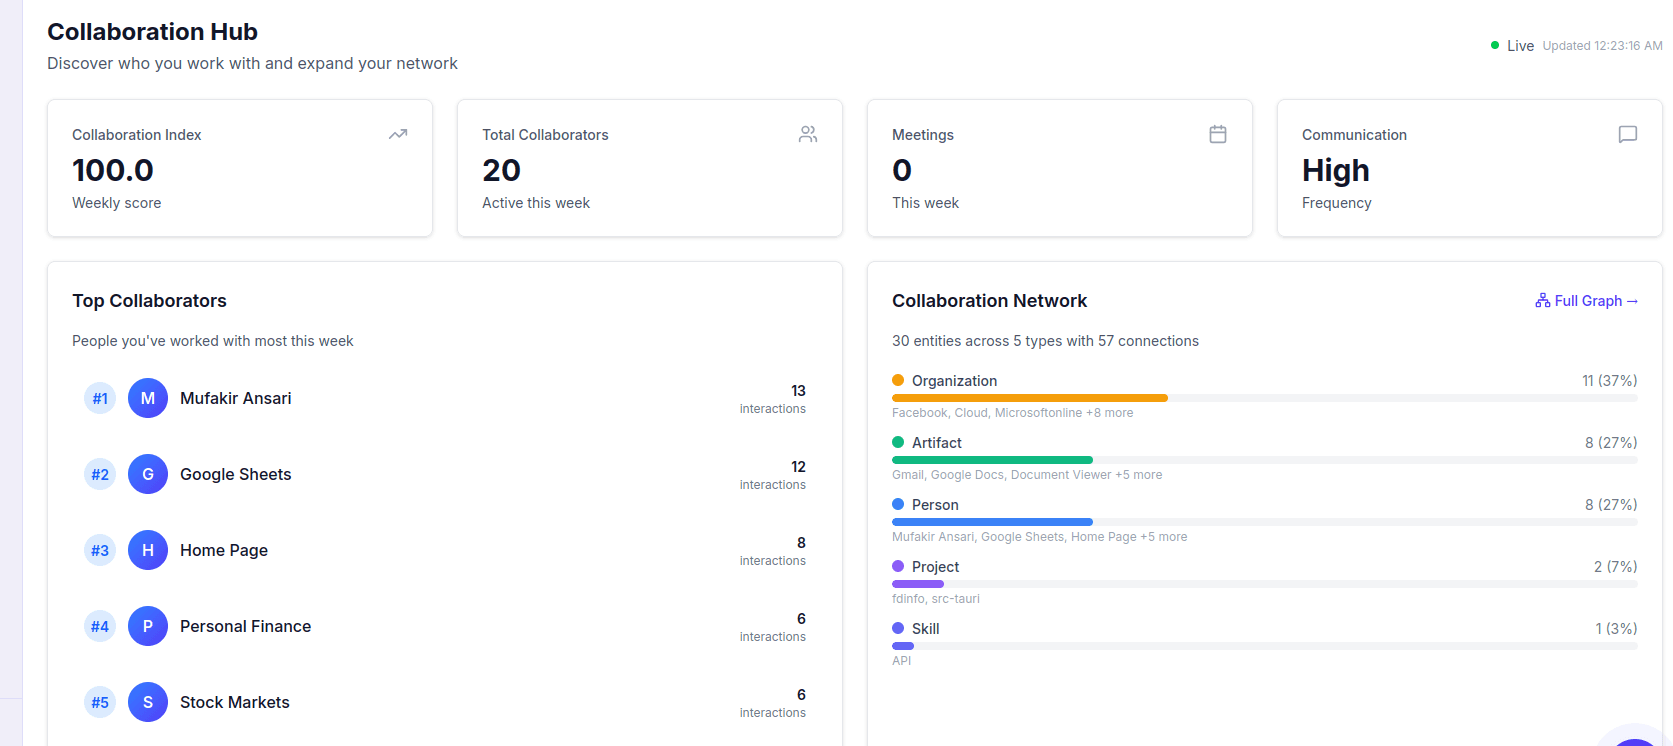Click the Artifact progress bar
The image size is (1673, 746).
tap(1265, 460)
